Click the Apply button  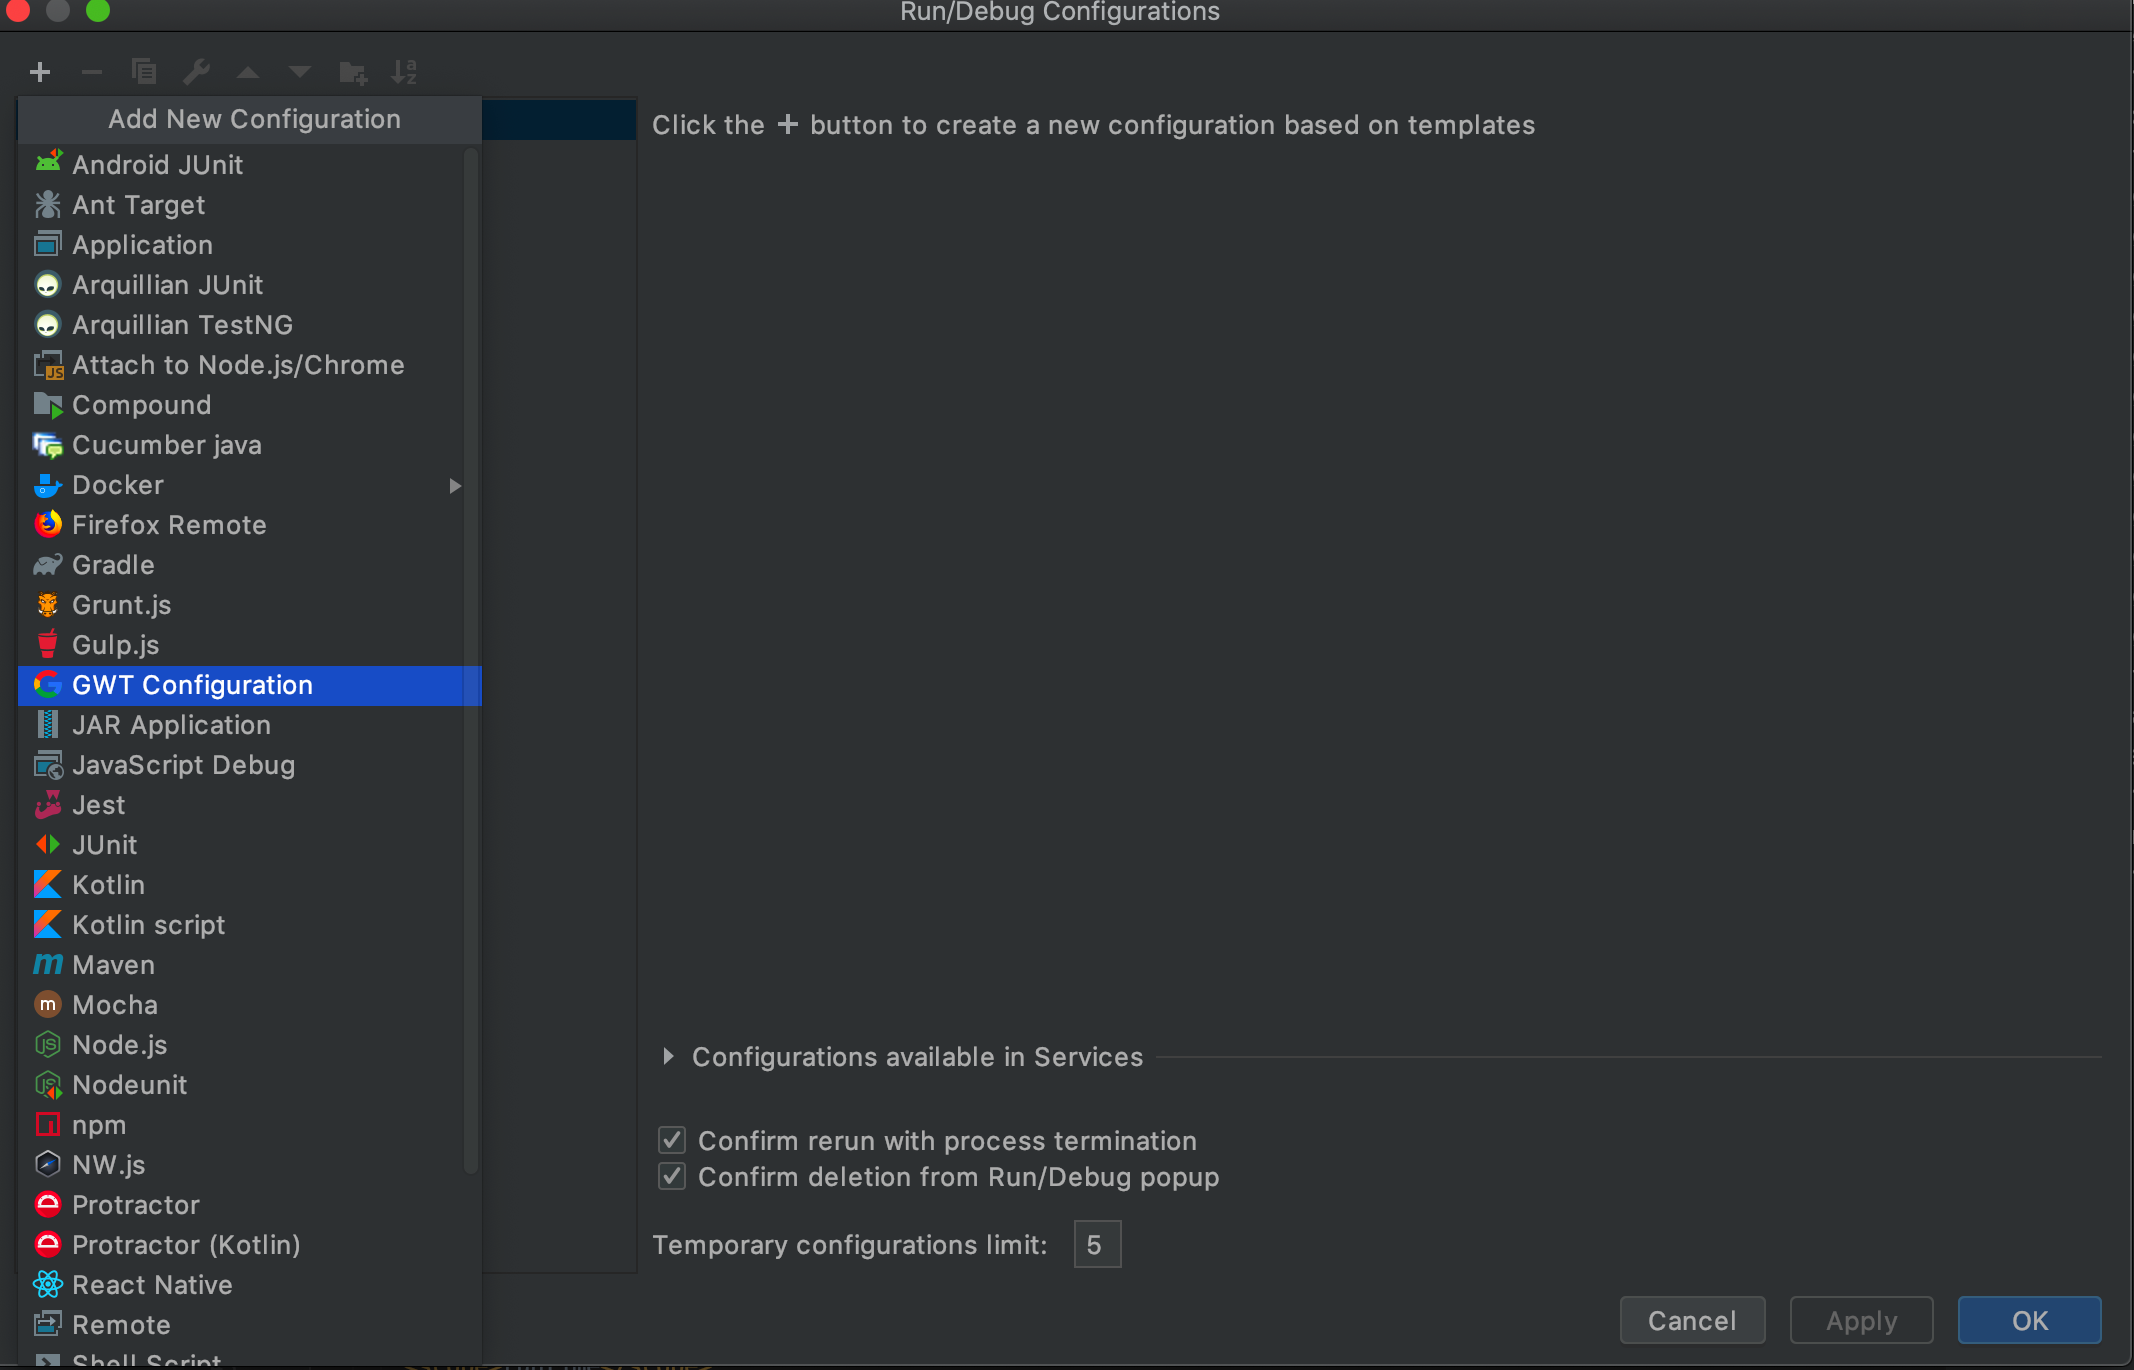tap(1861, 1321)
